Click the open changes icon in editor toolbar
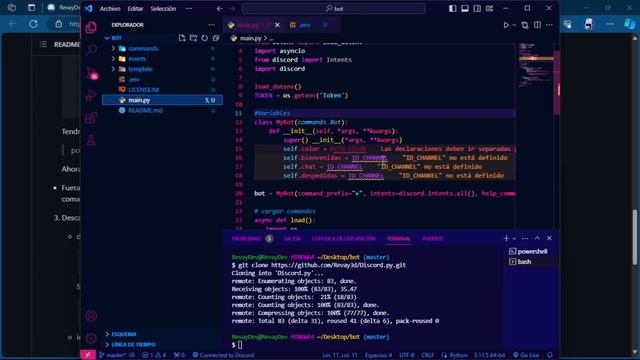Image resolution: width=640 pixels, height=360 pixels. [x=525, y=25]
